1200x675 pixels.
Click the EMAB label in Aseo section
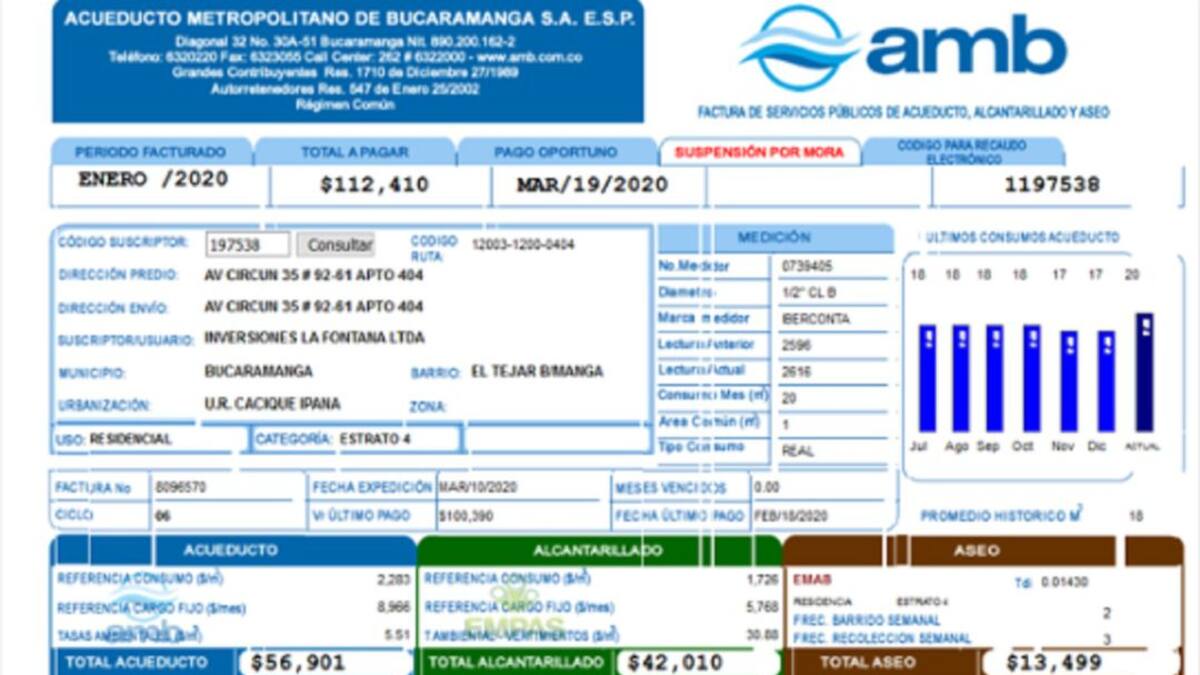[812, 580]
